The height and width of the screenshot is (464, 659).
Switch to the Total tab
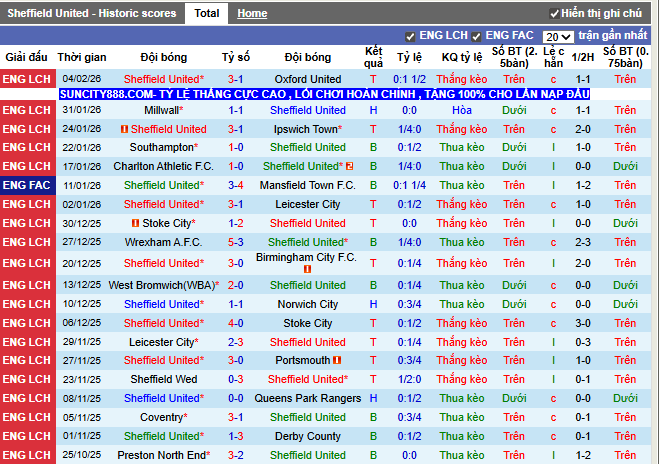(x=206, y=13)
